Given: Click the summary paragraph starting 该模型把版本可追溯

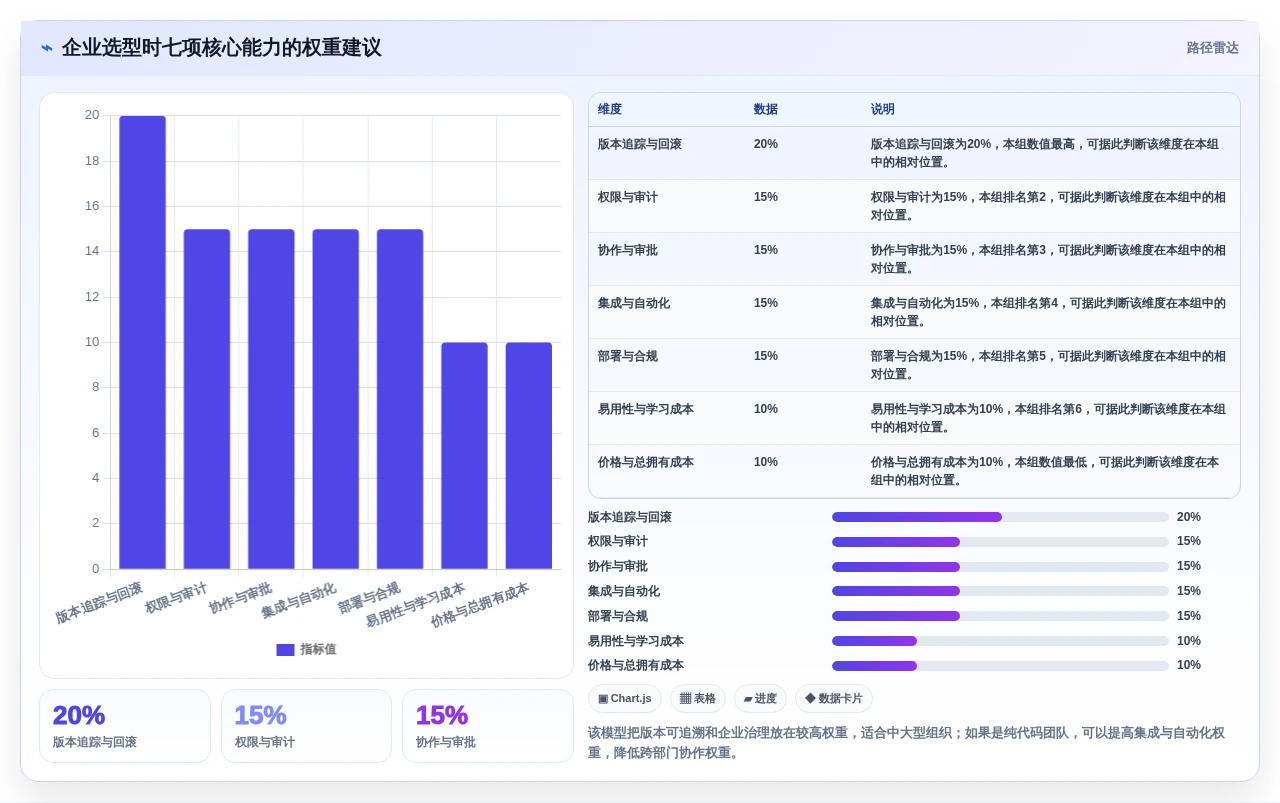Looking at the screenshot, I should (x=906, y=743).
